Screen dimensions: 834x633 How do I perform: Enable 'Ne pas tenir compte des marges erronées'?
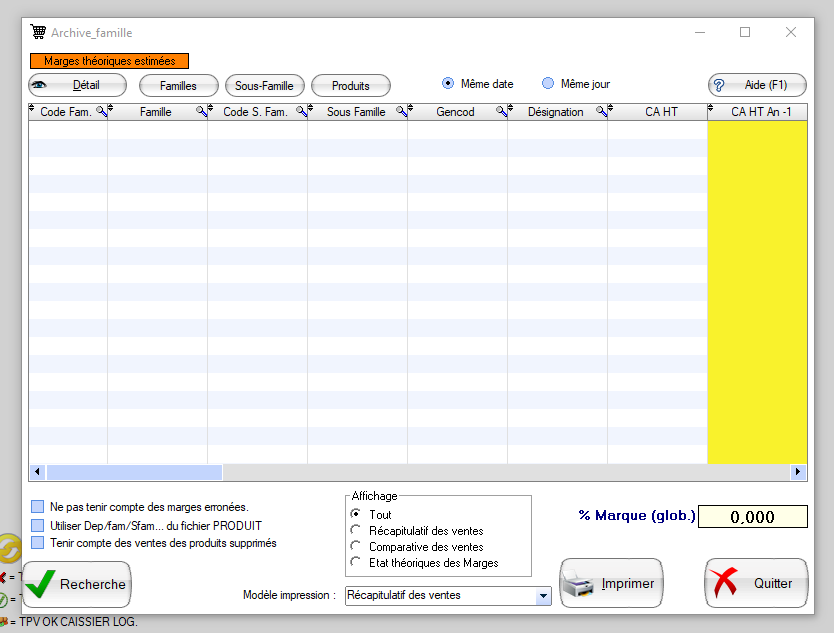pos(38,507)
